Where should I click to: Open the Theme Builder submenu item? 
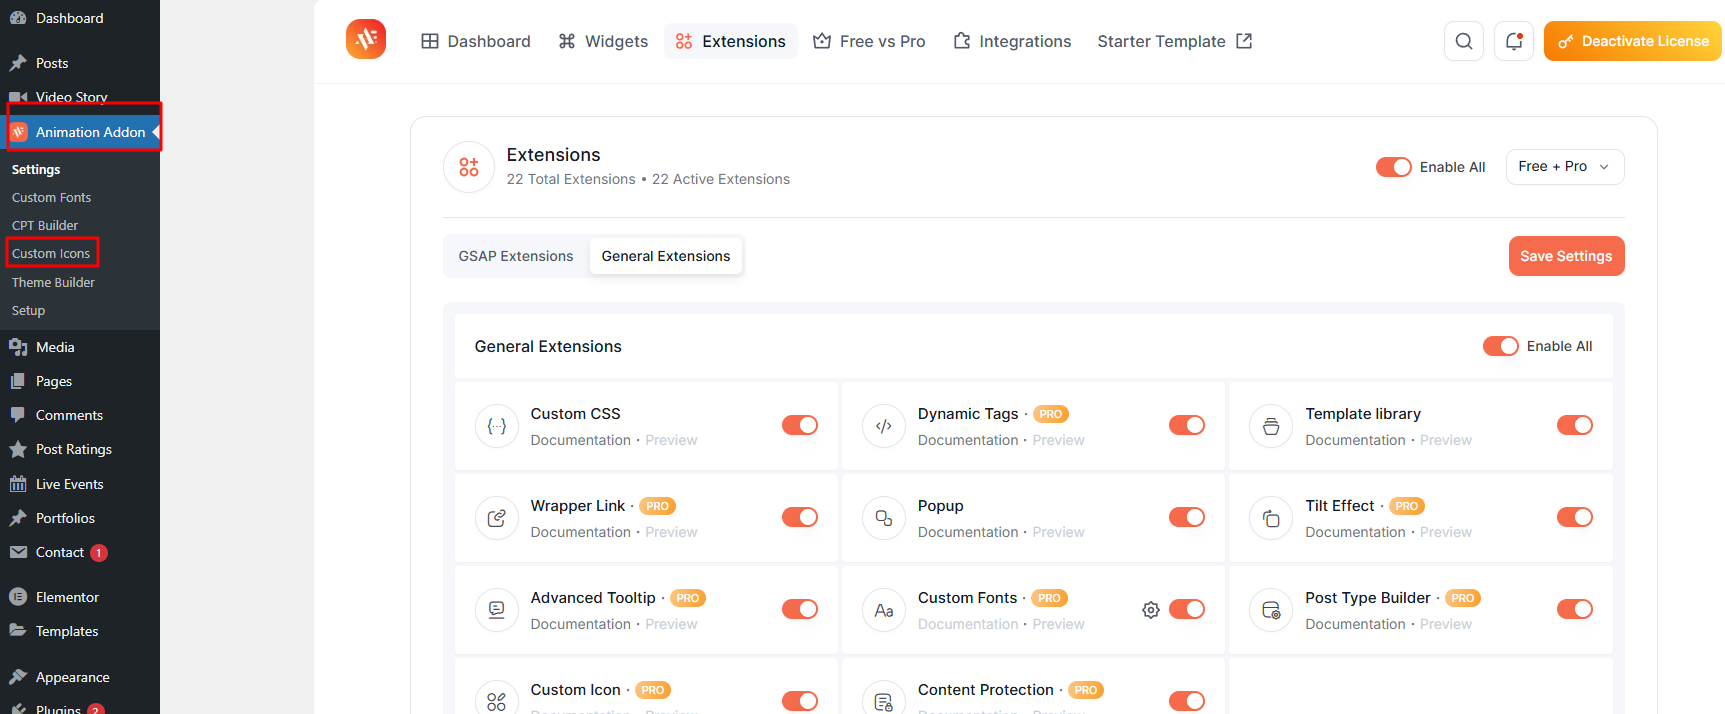coord(53,282)
